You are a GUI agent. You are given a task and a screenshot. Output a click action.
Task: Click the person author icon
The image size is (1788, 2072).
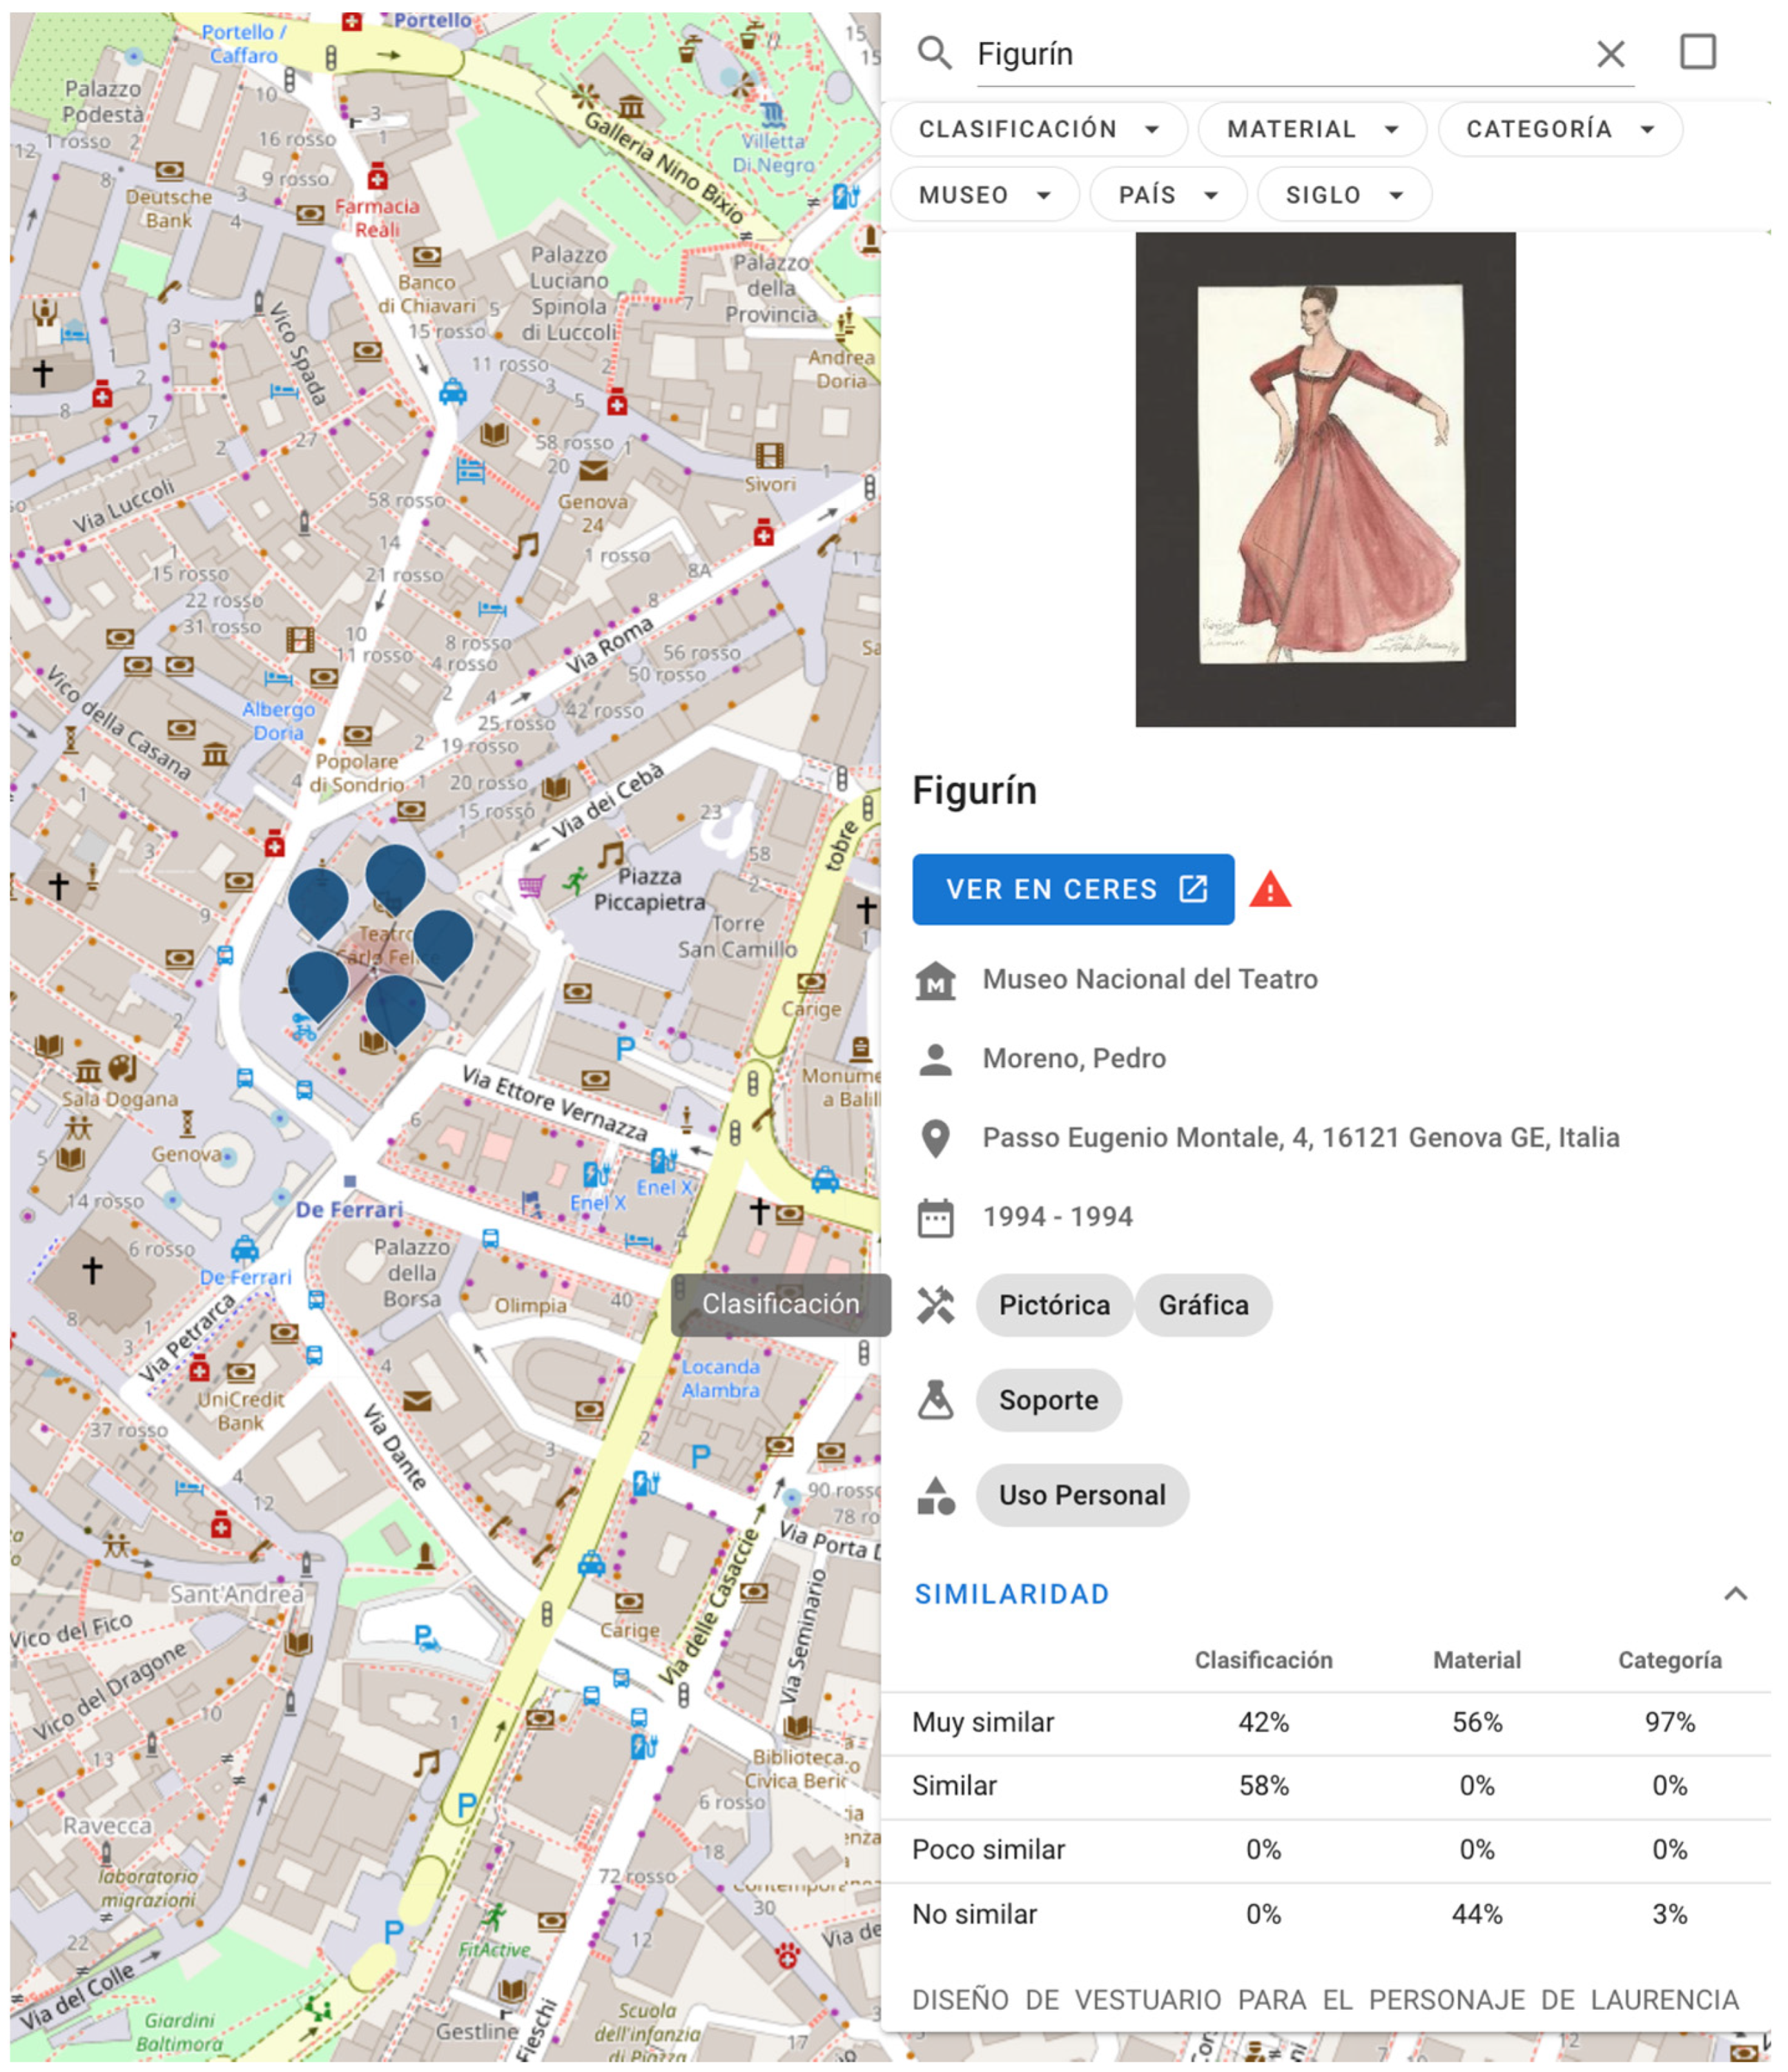[935, 1059]
